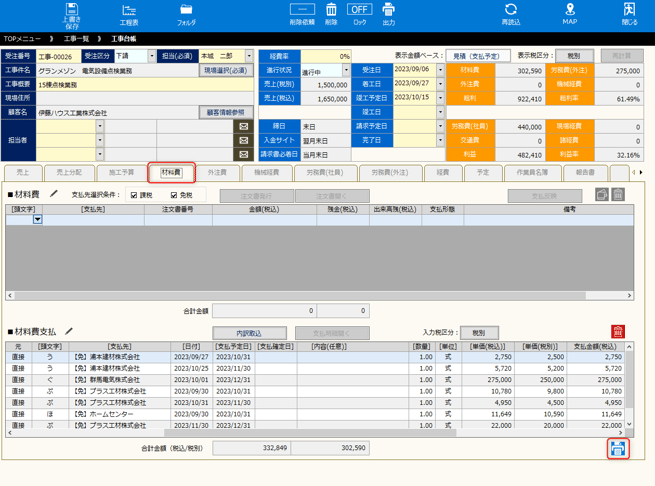Open the schedule chart (工程表) icon
The width and height of the screenshot is (655, 486).
coord(129,16)
